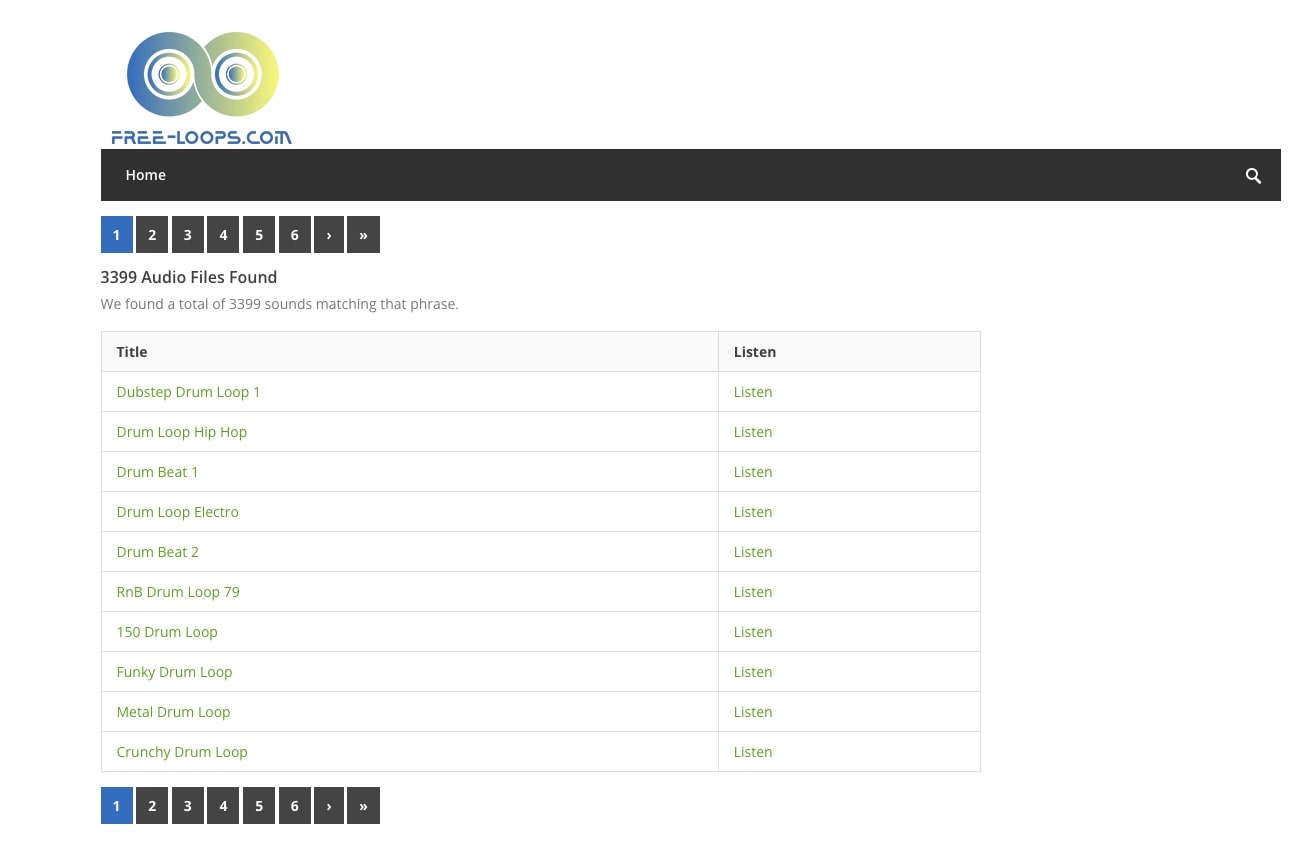Open the Crunchy Drum Loop link

point(181,752)
